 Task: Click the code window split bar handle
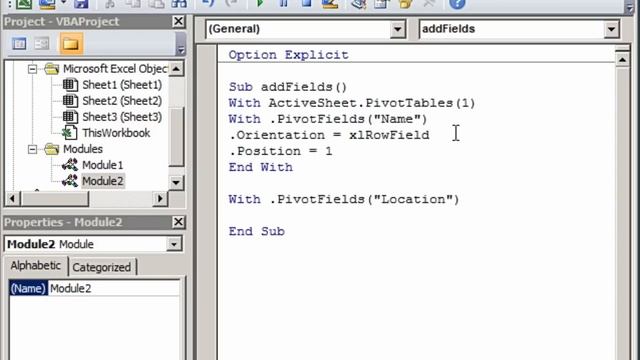(x=622, y=49)
